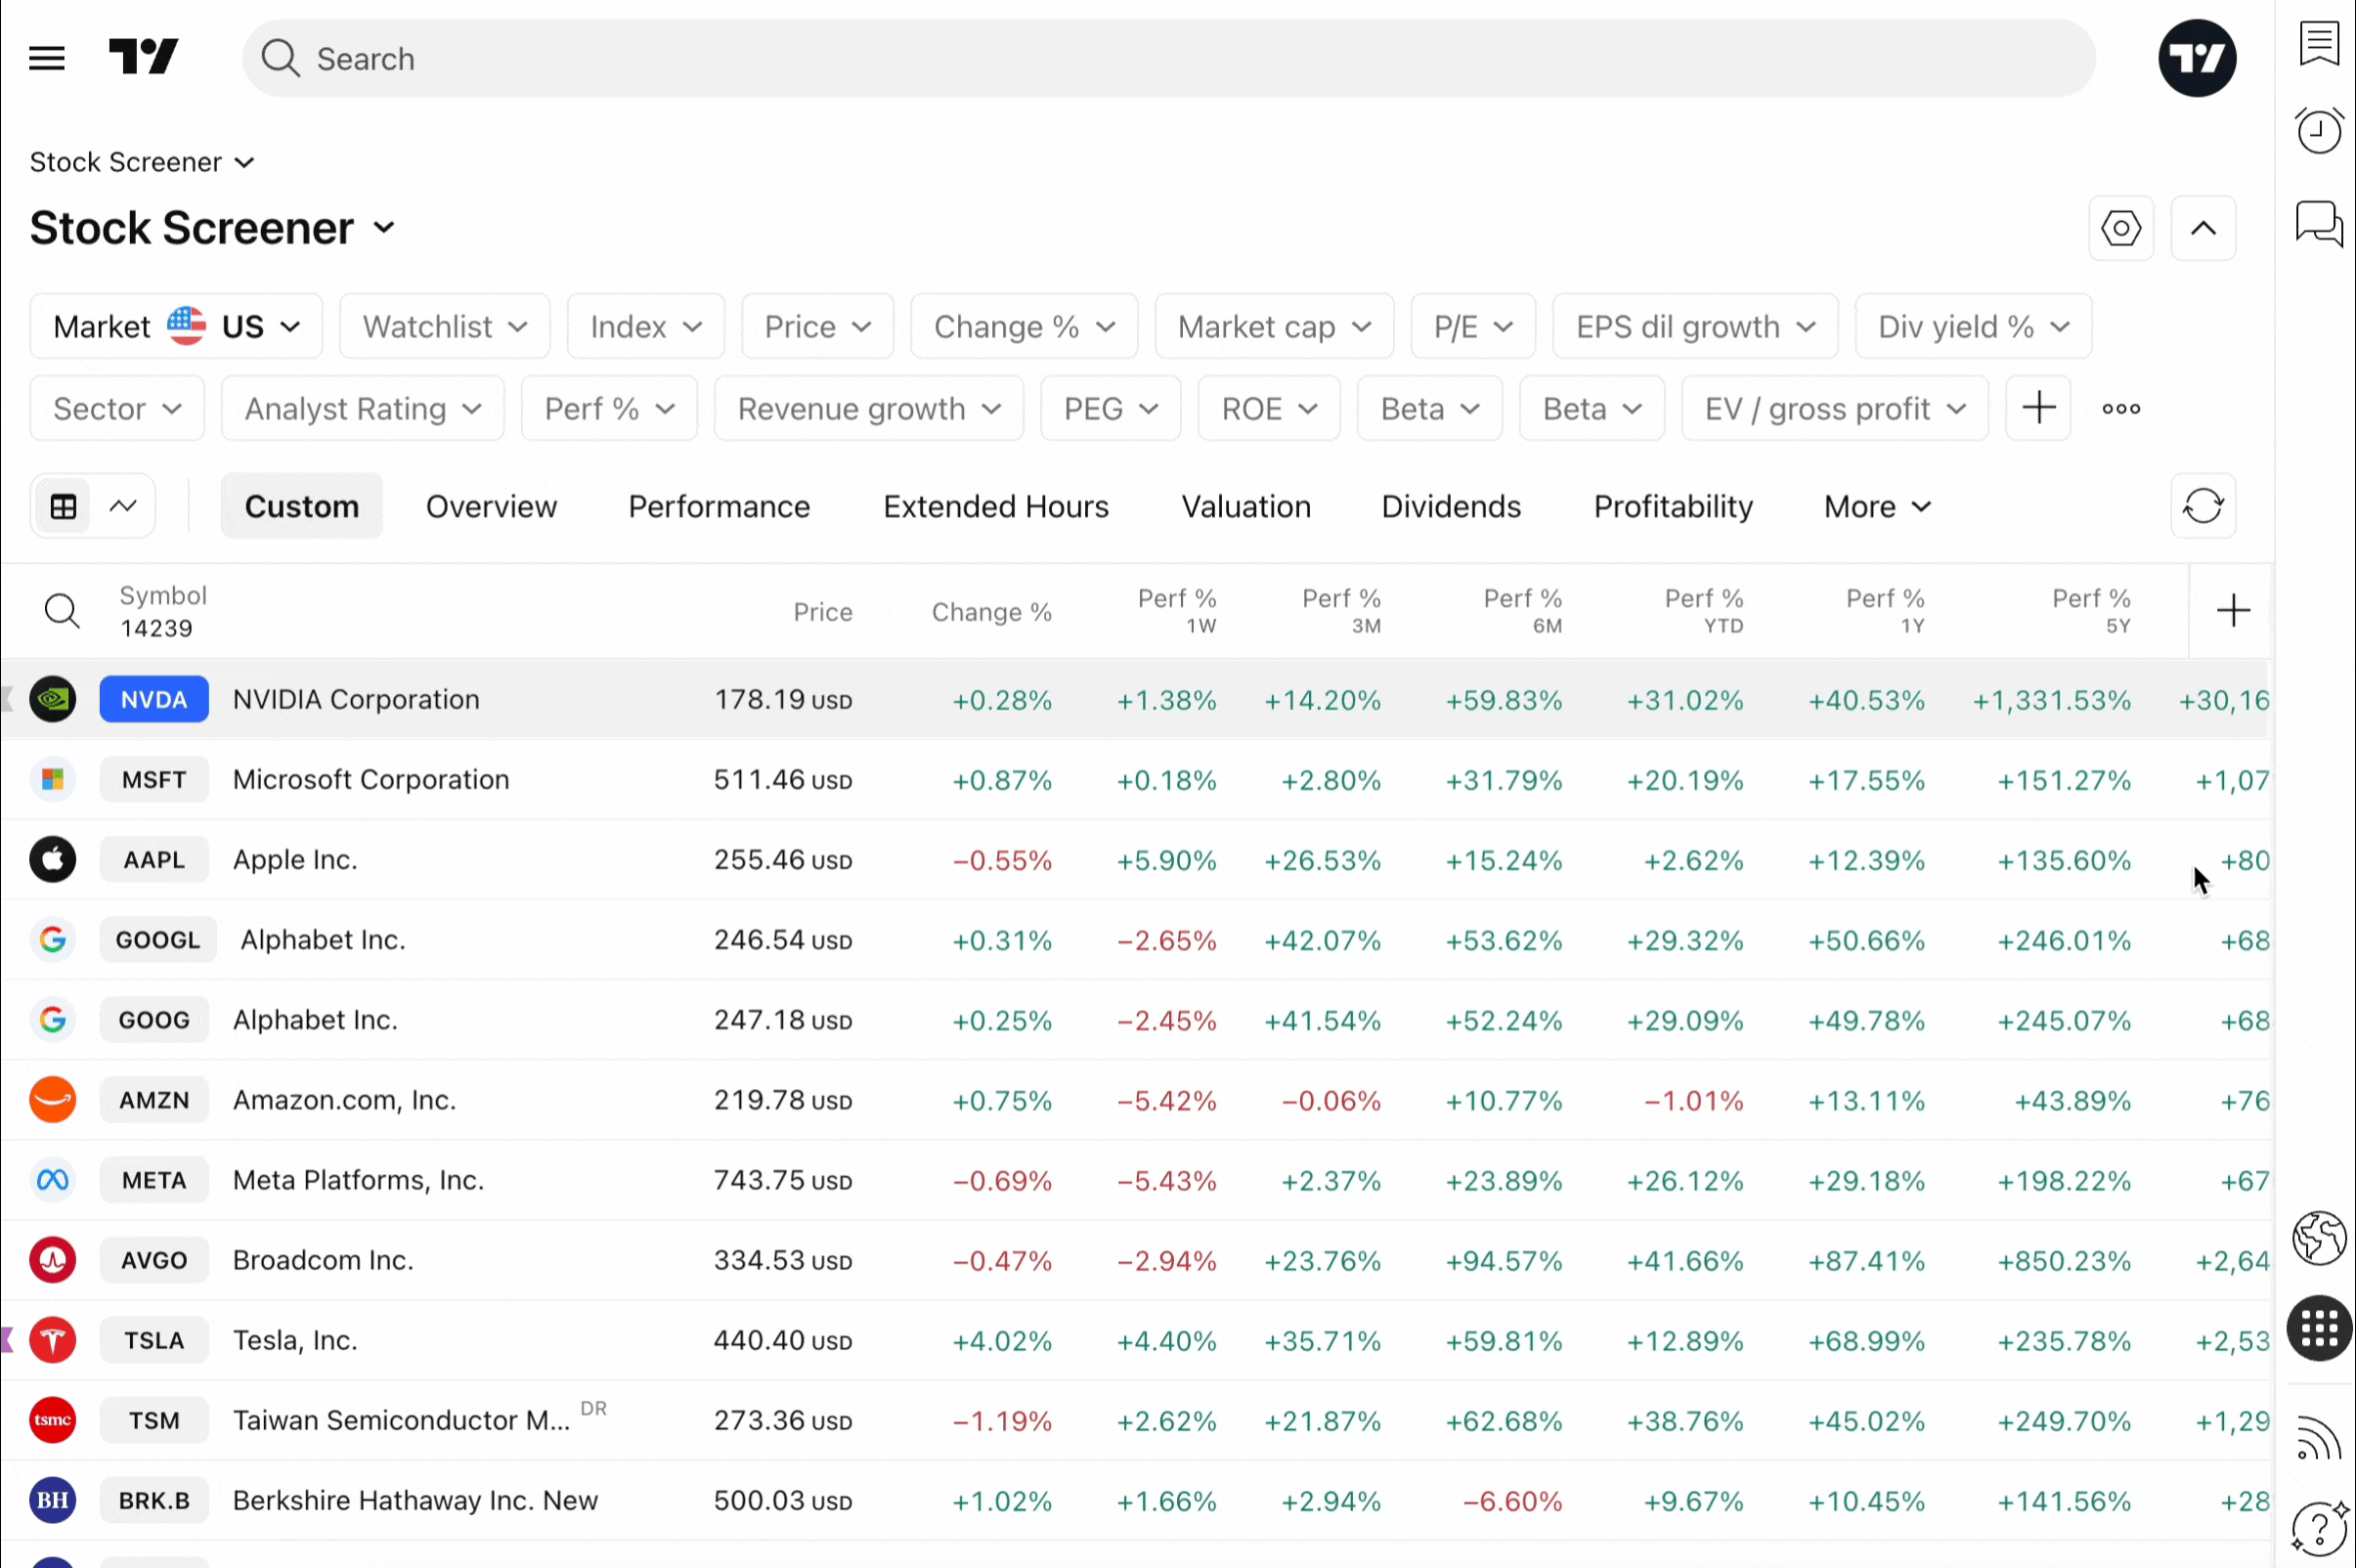Click the top Search field
The width and height of the screenshot is (2356, 1568).
pos(1168,58)
